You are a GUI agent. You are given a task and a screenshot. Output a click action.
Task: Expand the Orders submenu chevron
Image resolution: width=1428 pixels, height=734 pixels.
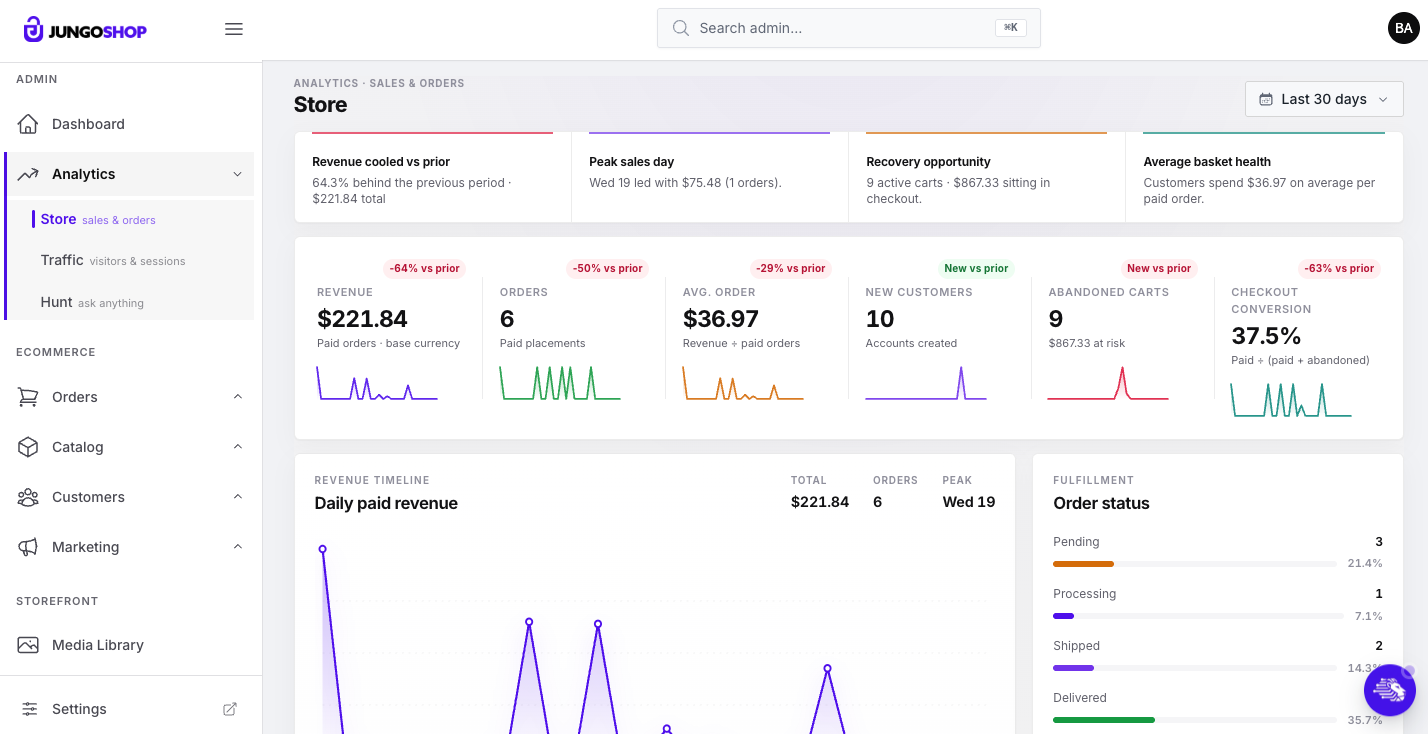point(238,397)
